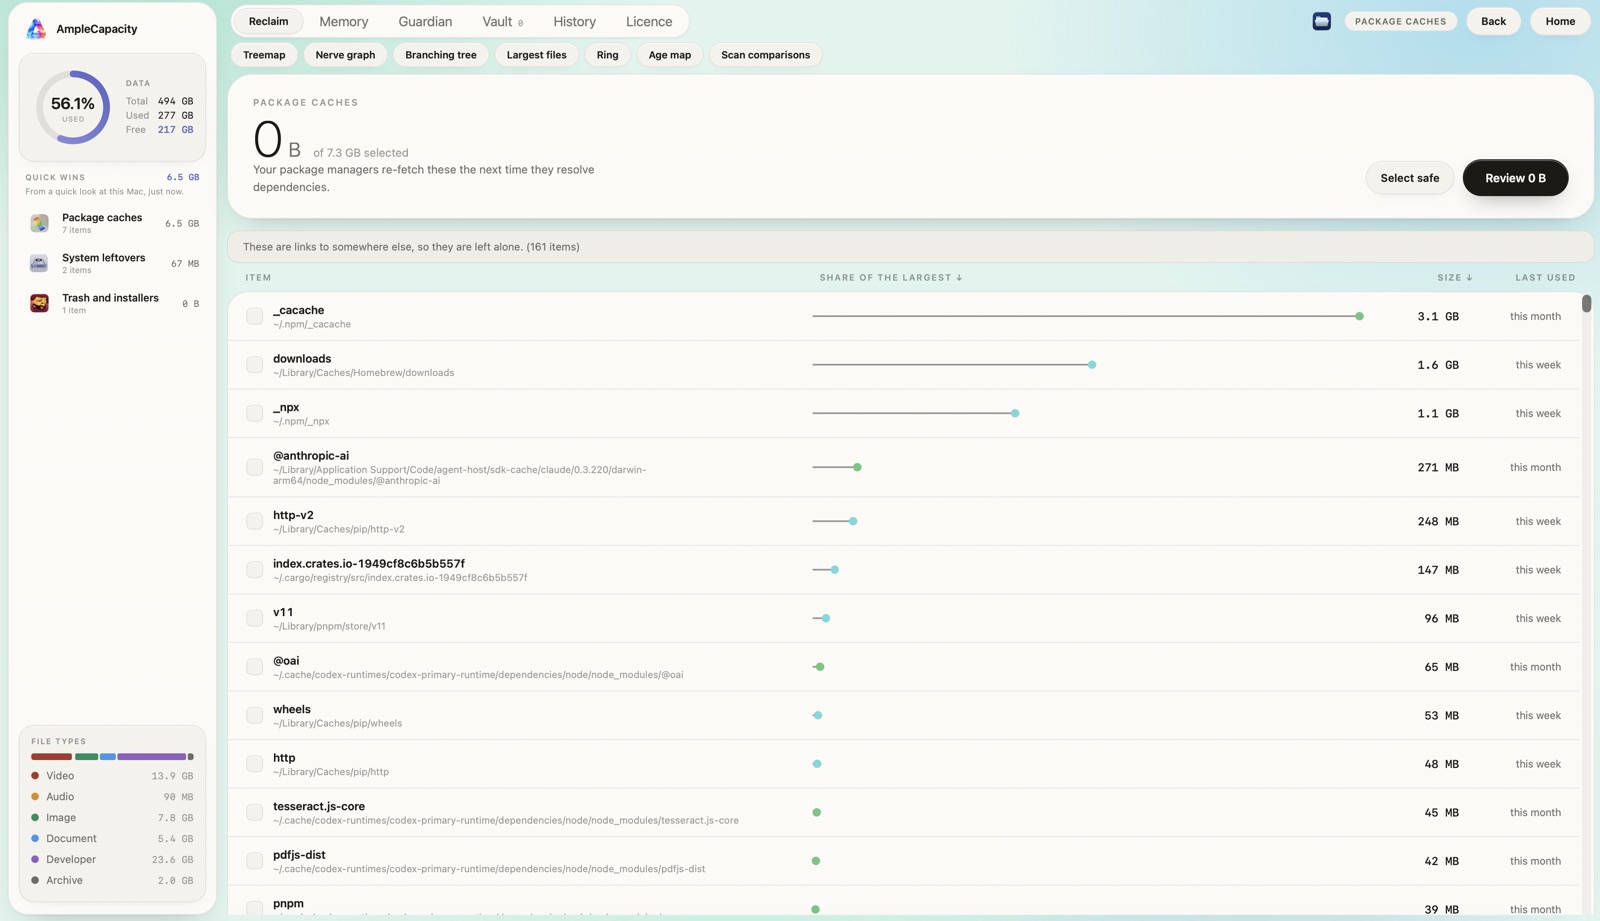Click the Package caches sidebar icon
The width and height of the screenshot is (1600, 921).
(39, 223)
